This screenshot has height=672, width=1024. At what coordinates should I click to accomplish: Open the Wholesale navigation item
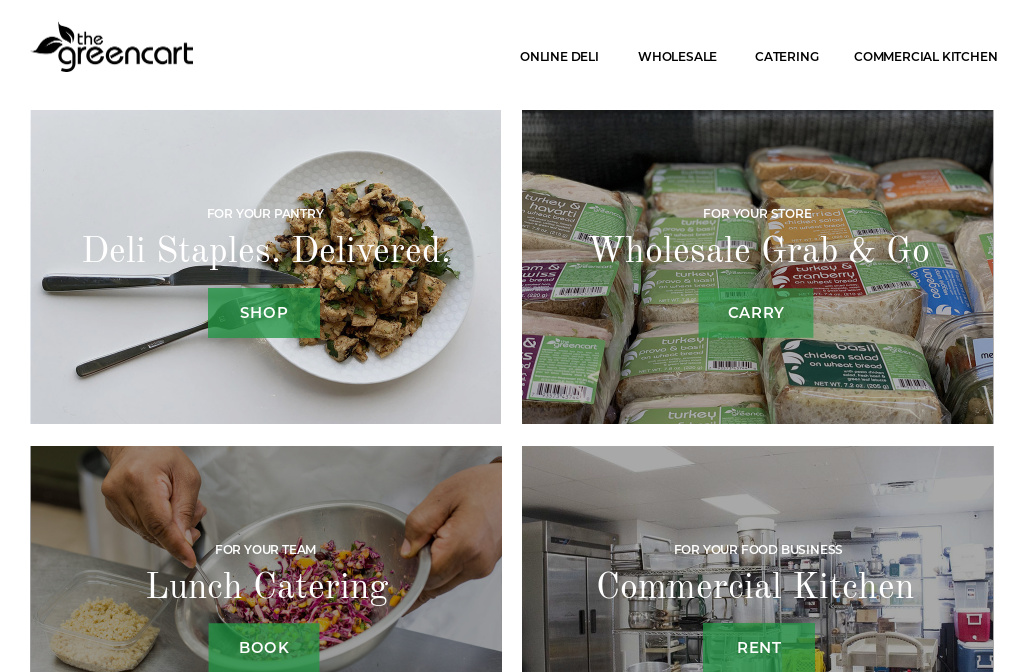click(x=677, y=57)
